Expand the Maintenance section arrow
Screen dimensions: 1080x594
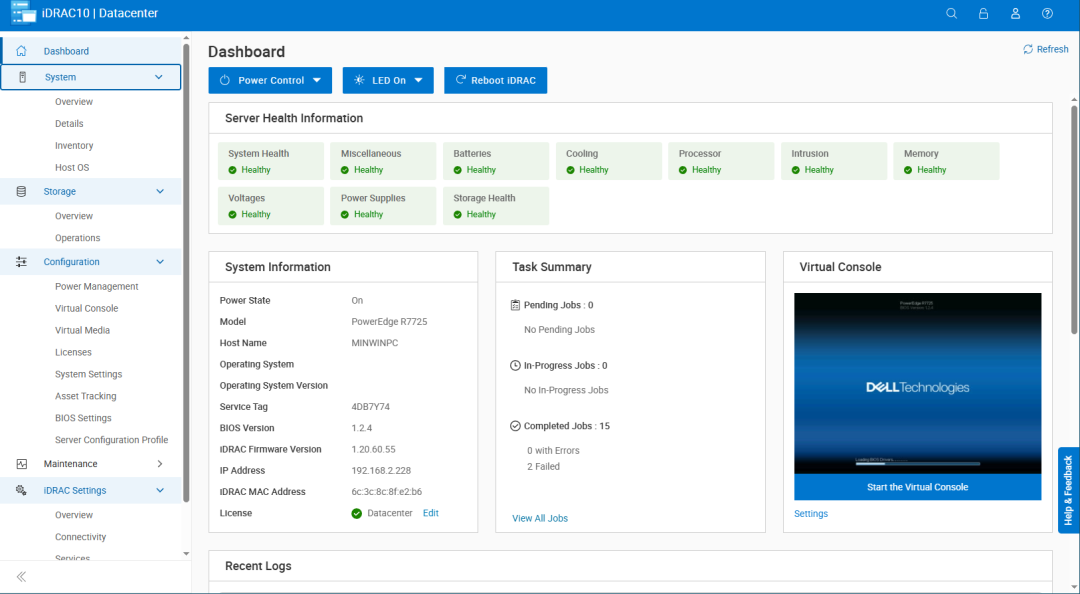pos(159,464)
